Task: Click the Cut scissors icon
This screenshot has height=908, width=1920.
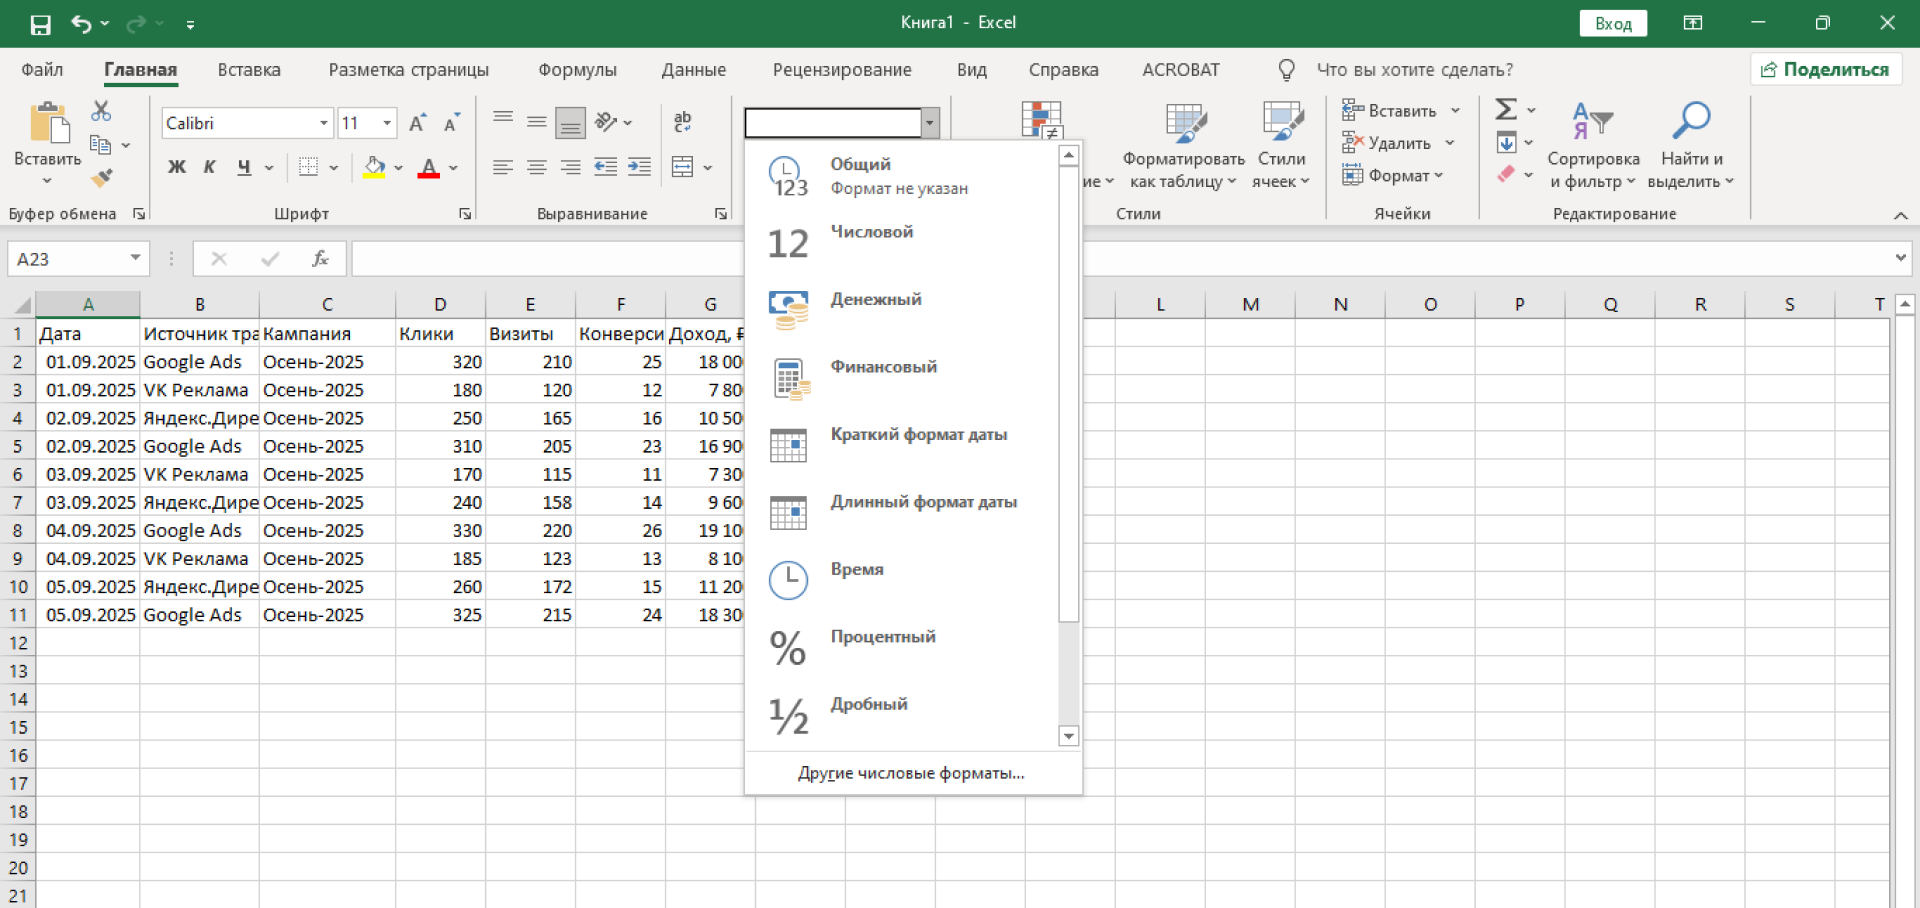Action: tap(101, 111)
